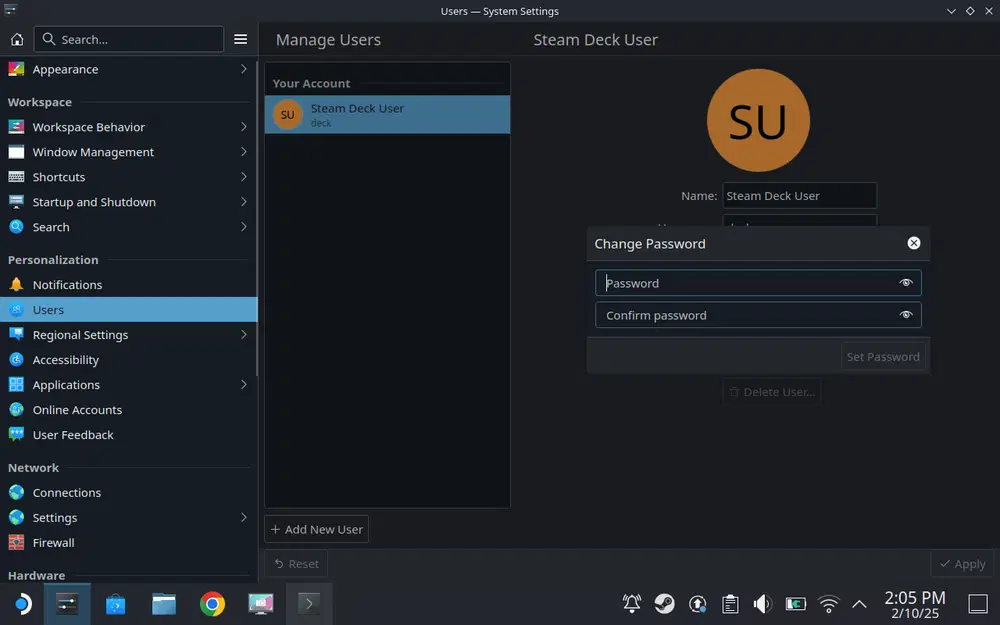Image resolution: width=1000 pixels, height=625 pixels.
Task: Open application launcher in taskbar
Action: tap(22, 603)
